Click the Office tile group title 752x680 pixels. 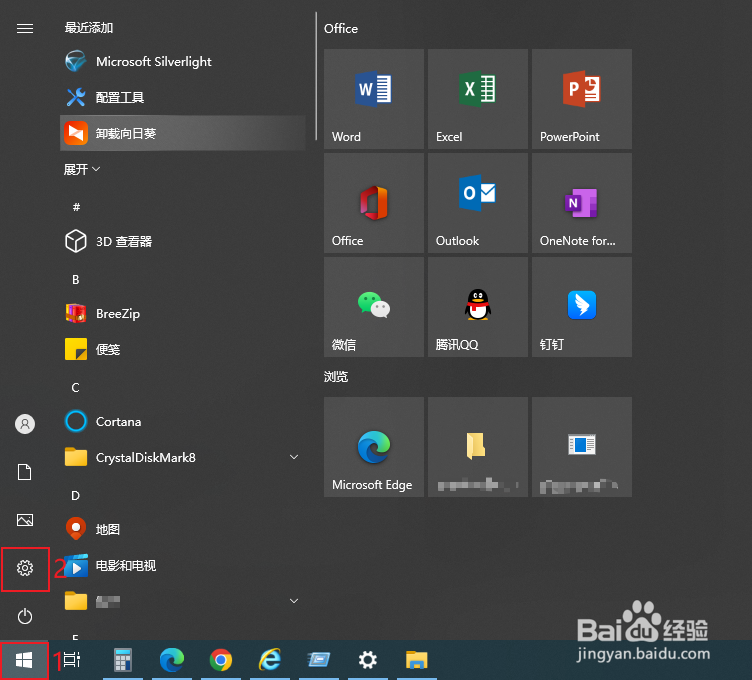click(x=341, y=29)
